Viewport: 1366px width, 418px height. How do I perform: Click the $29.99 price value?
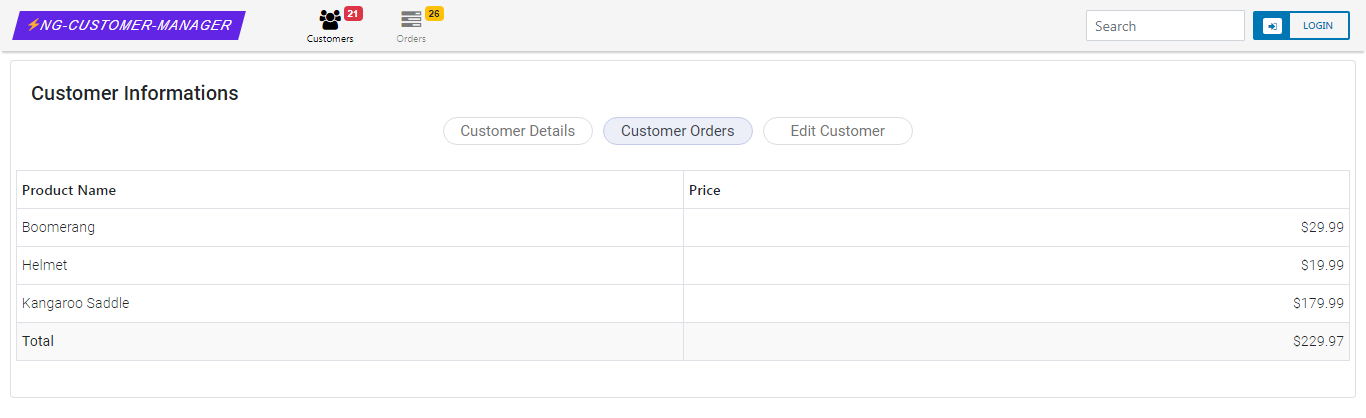click(1322, 228)
